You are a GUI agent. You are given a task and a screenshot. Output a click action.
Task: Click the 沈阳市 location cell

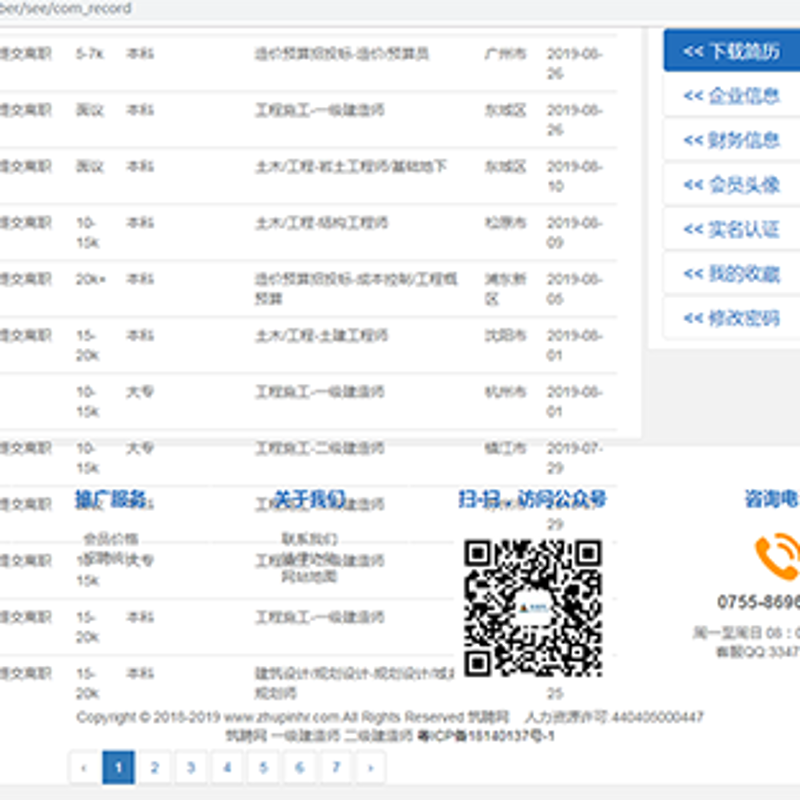click(505, 335)
